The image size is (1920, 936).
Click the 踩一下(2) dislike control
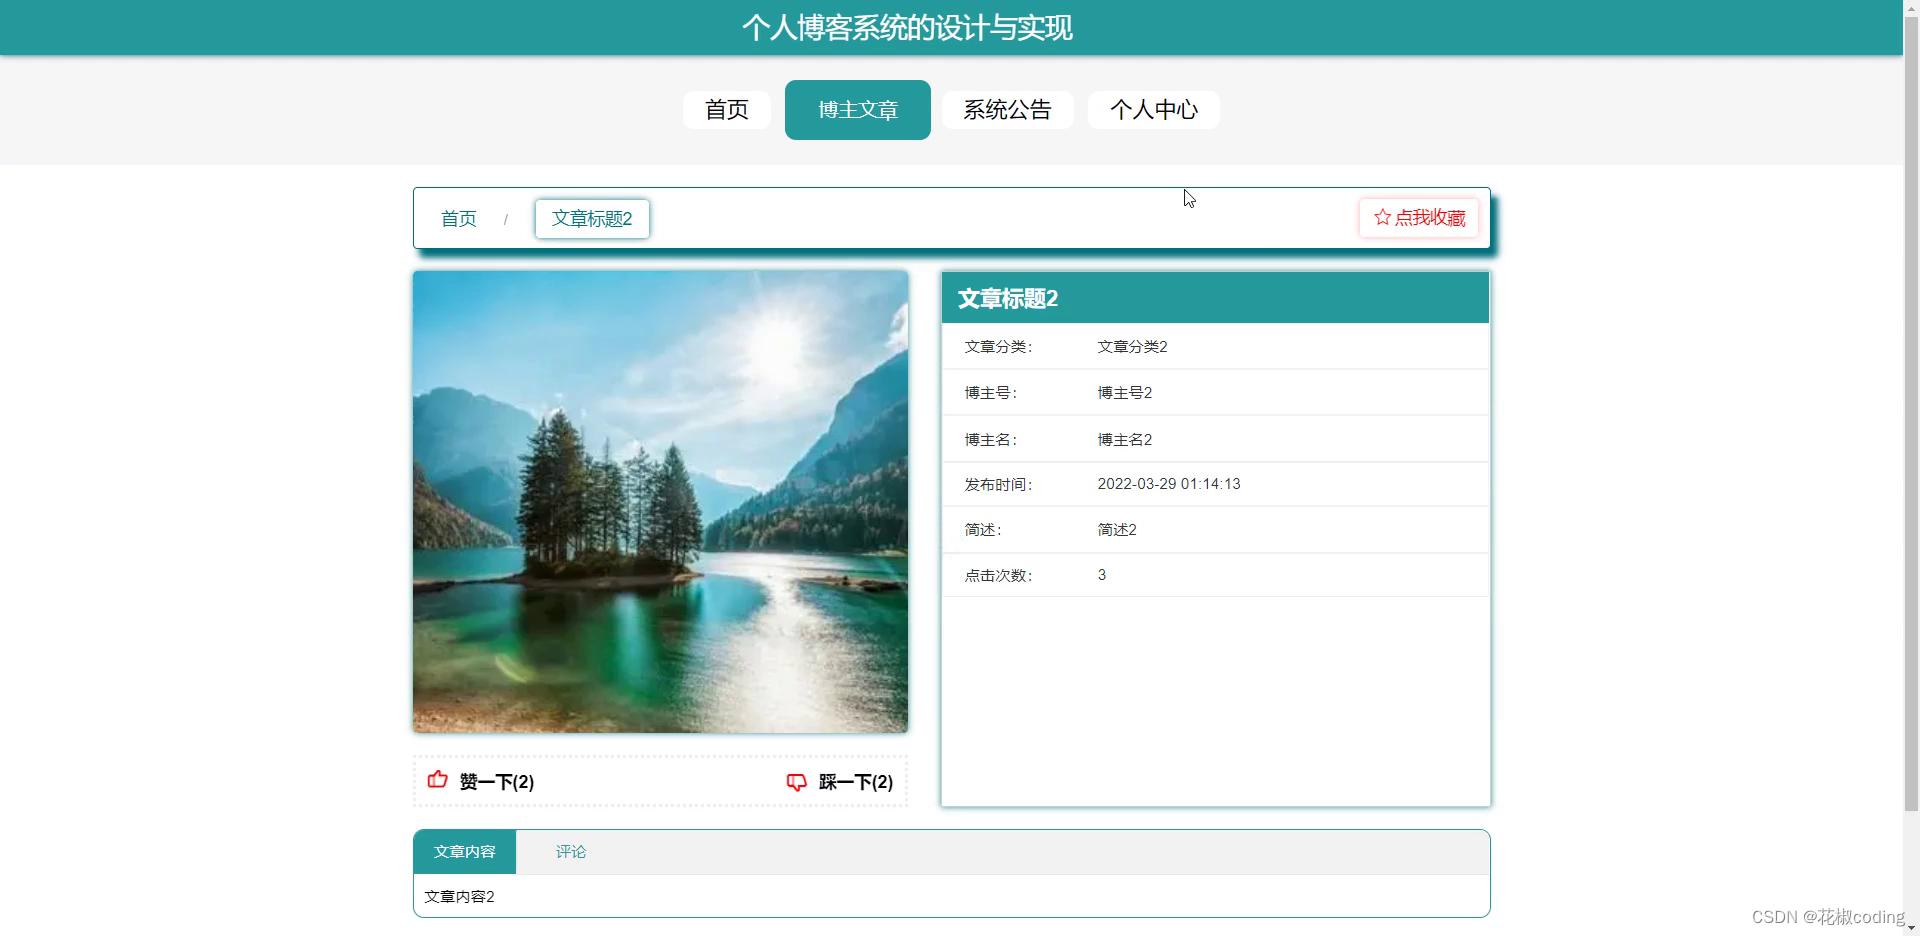click(854, 782)
